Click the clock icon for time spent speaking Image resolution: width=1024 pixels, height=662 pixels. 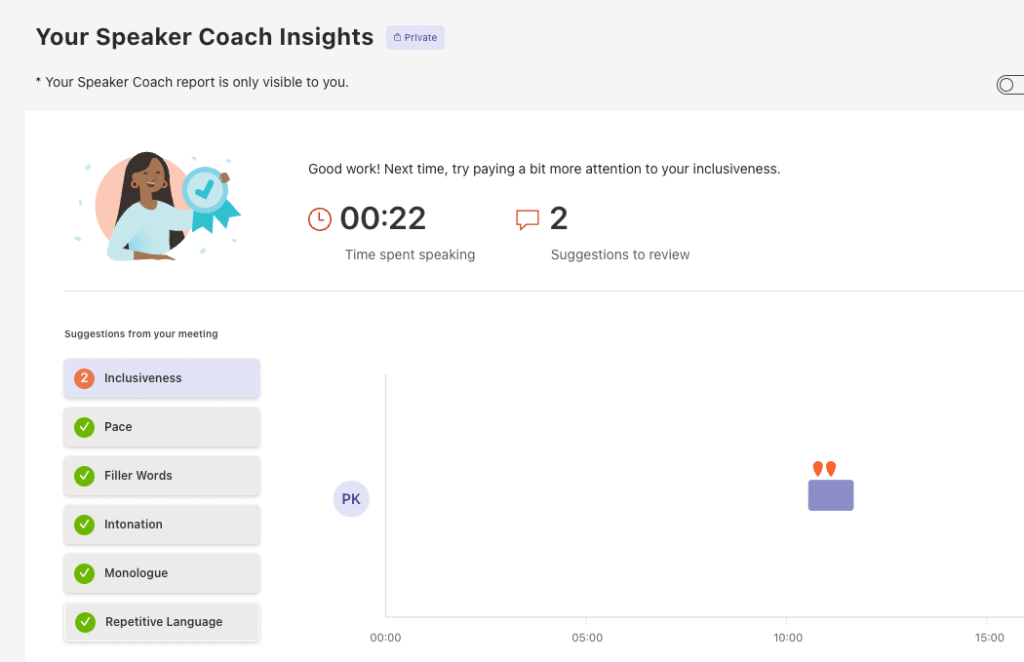[319, 219]
